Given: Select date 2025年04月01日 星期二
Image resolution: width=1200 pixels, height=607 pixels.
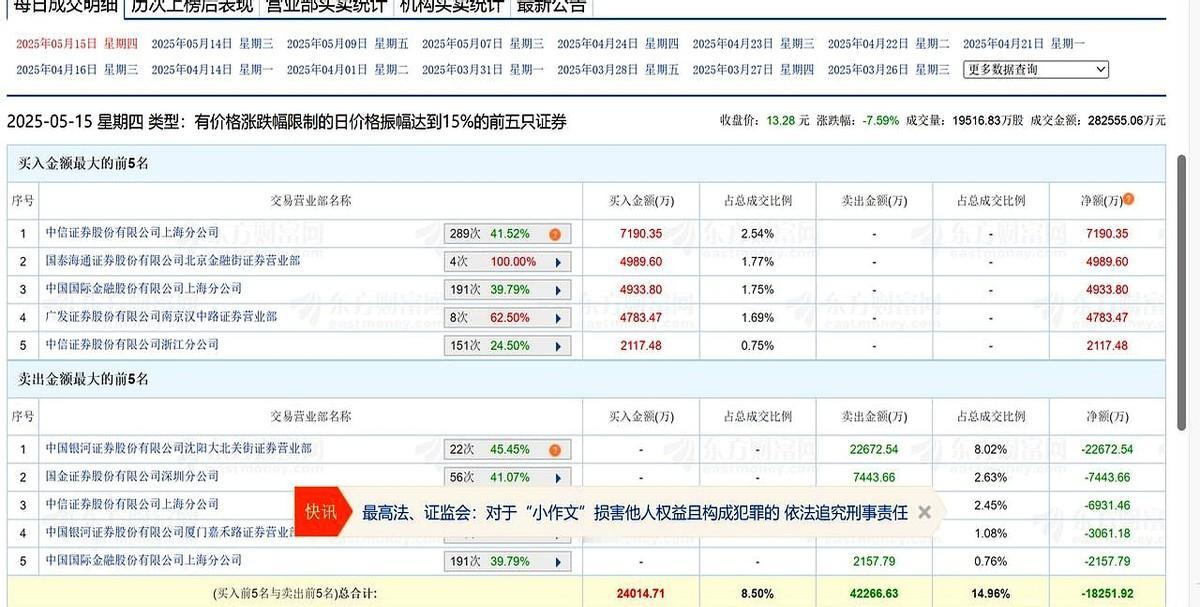Looking at the screenshot, I should 347,70.
